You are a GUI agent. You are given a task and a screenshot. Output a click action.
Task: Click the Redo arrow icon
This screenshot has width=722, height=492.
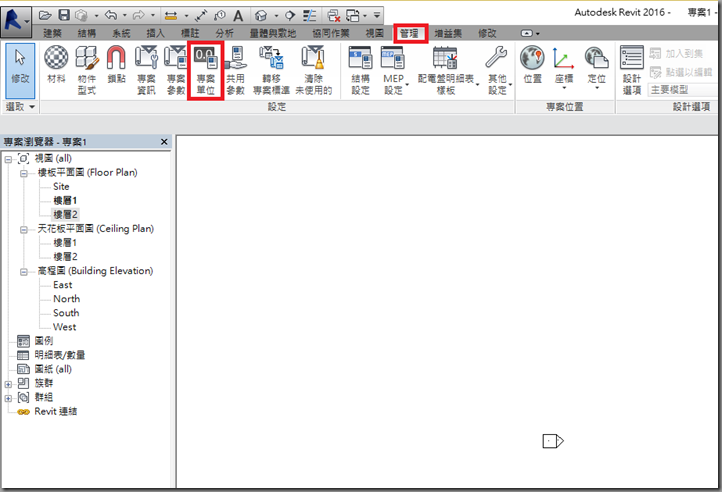pos(138,16)
